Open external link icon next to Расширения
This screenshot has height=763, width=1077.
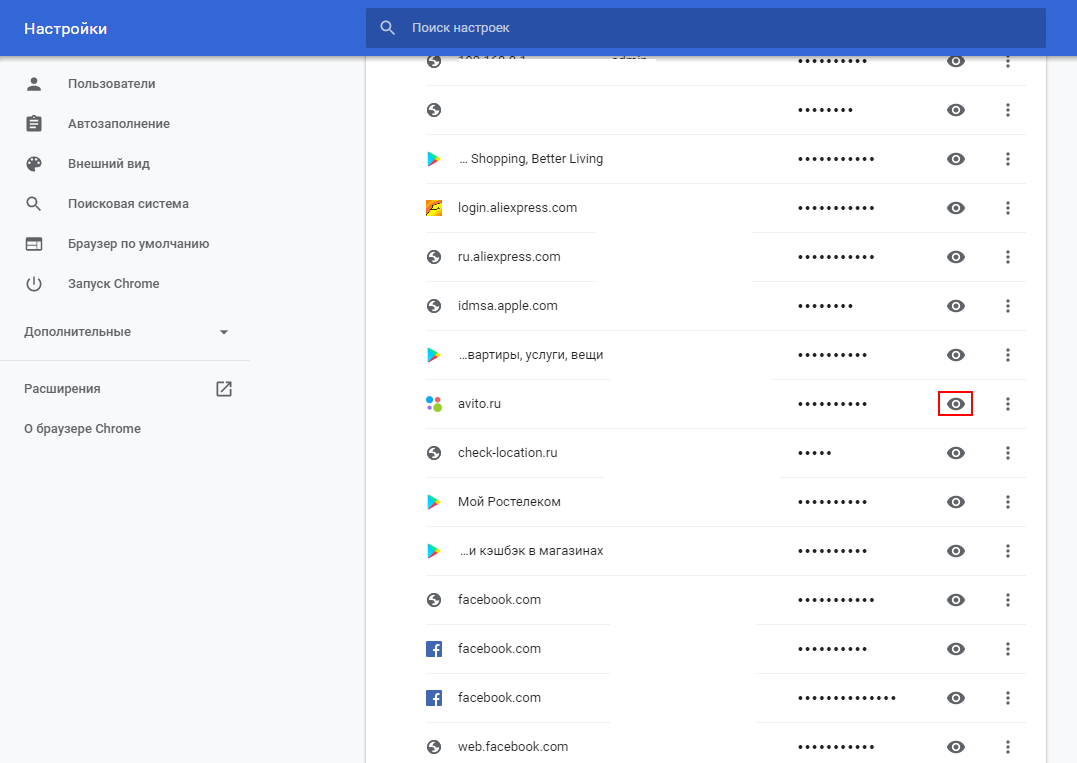(x=224, y=389)
